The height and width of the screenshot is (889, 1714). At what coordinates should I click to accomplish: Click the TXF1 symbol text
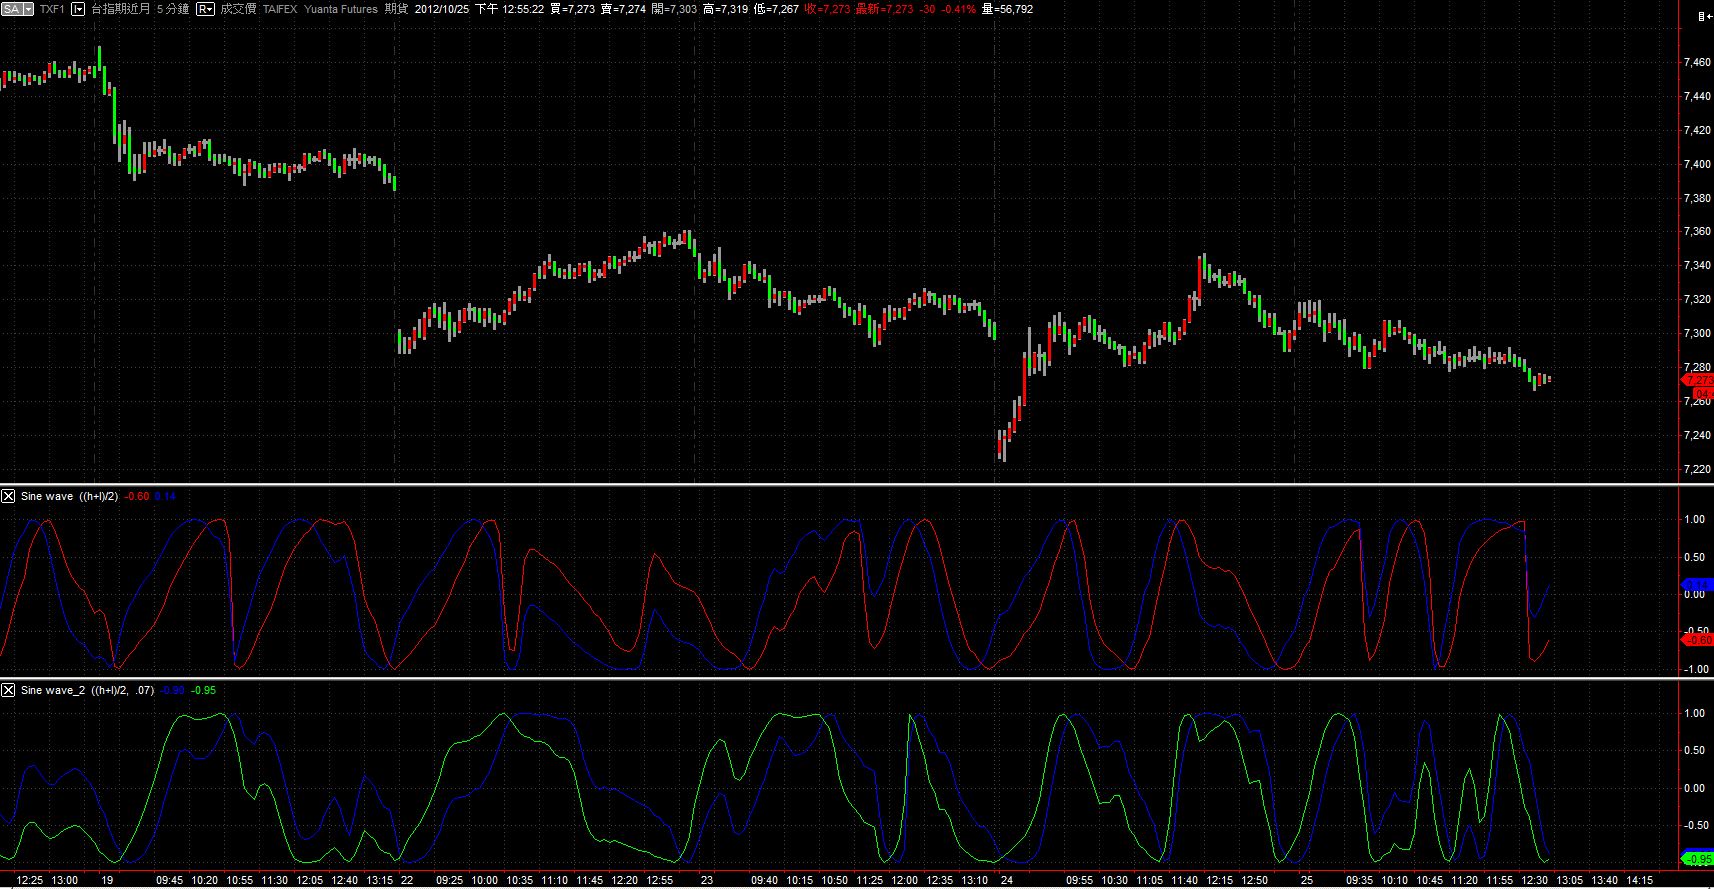click(x=52, y=9)
